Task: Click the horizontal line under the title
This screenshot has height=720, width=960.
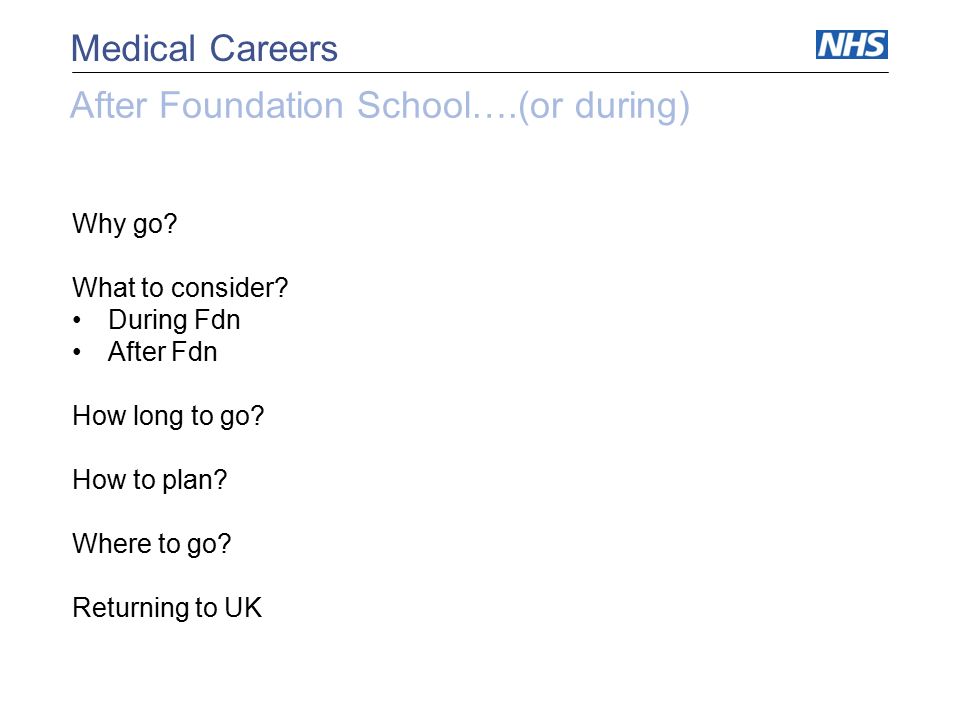Action: (480, 72)
